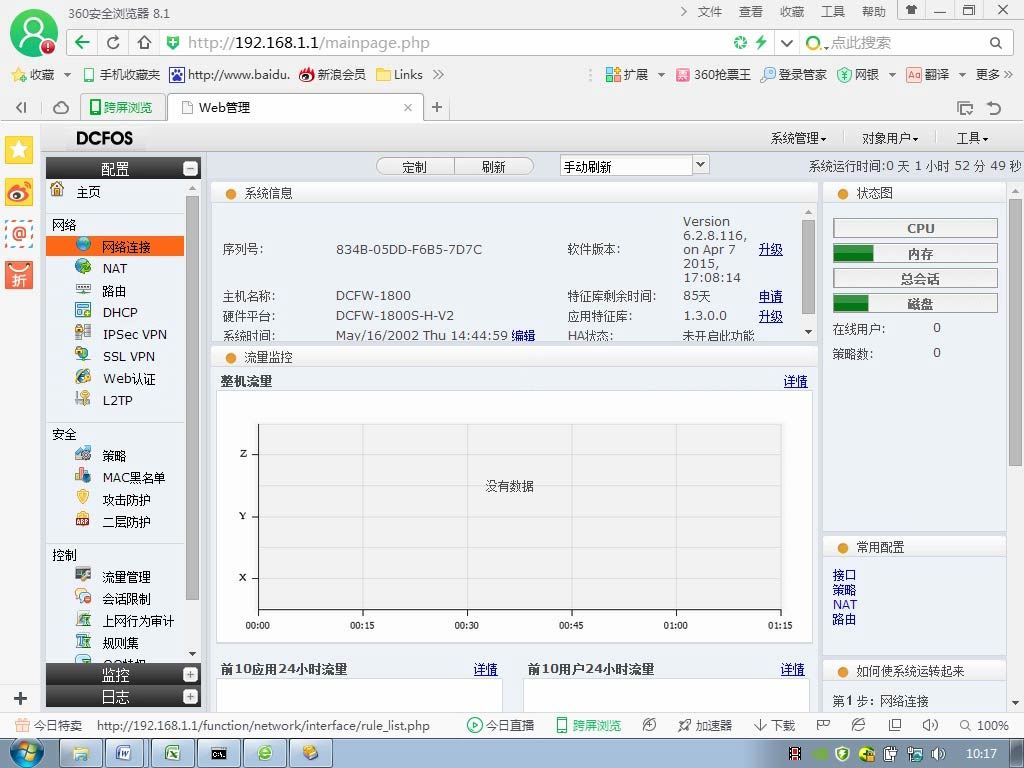Click the 攻击防护 shield icon

pyautogui.click(x=83, y=497)
